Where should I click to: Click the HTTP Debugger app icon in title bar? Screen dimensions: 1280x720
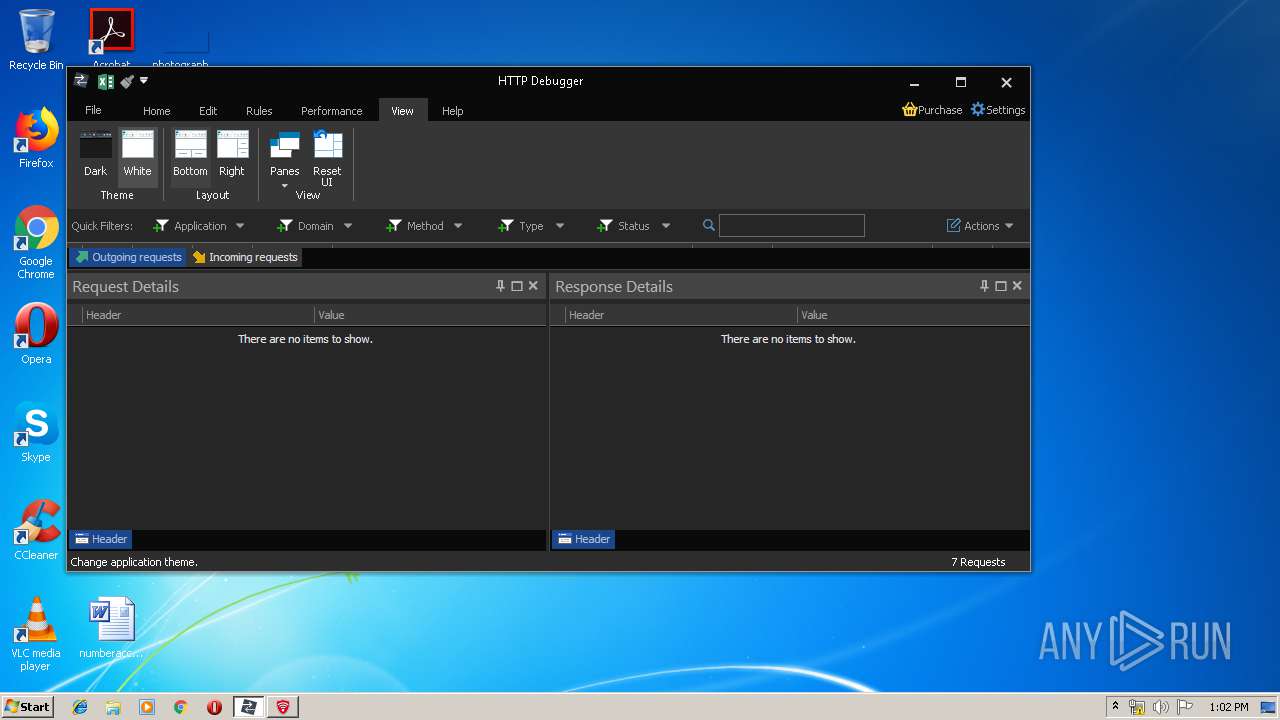pos(81,81)
